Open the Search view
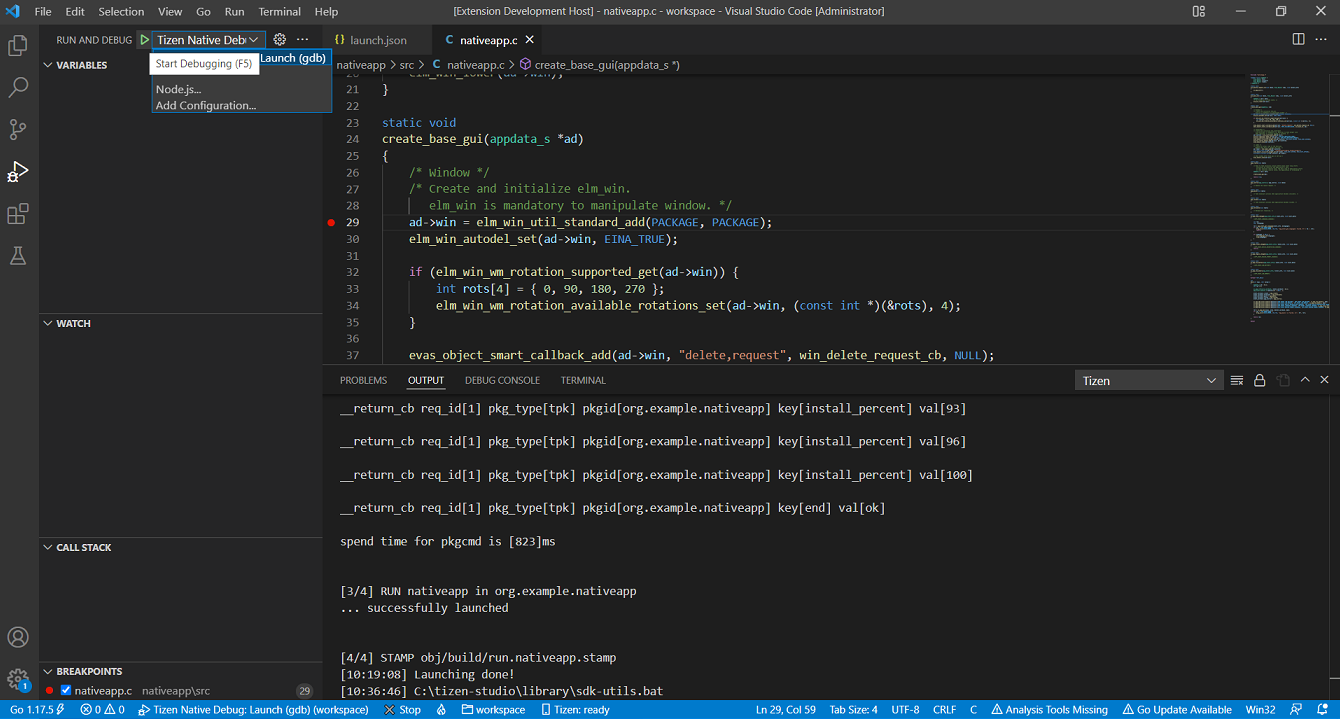Viewport: 1340px width, 719px height. point(17,87)
